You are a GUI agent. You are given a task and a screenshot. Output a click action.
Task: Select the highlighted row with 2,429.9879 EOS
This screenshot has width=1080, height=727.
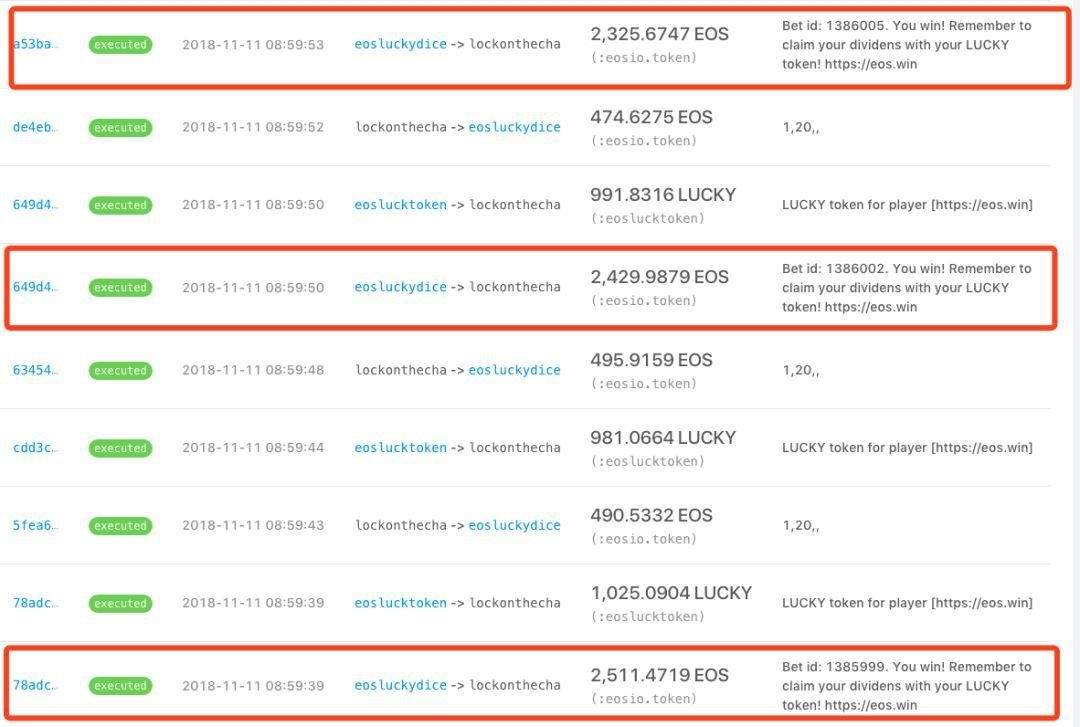[x=540, y=287]
